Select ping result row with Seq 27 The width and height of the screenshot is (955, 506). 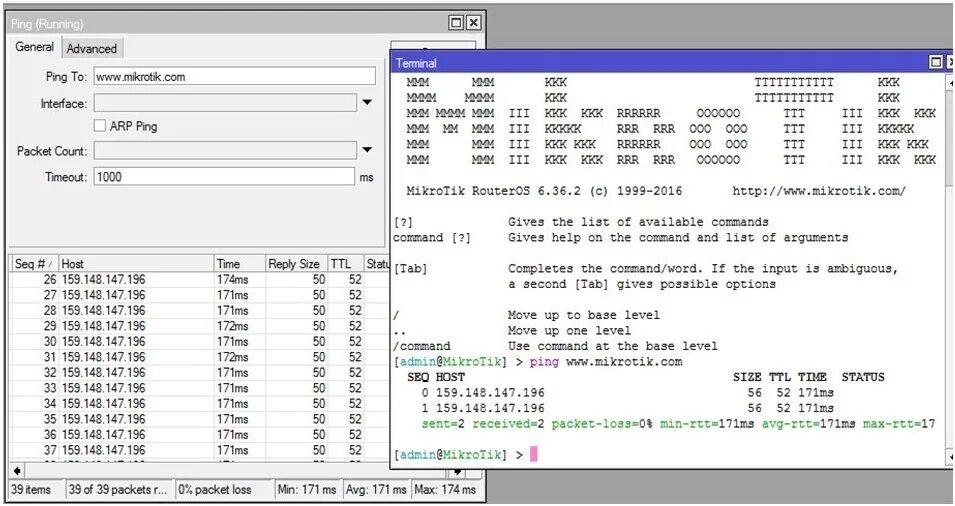200,295
